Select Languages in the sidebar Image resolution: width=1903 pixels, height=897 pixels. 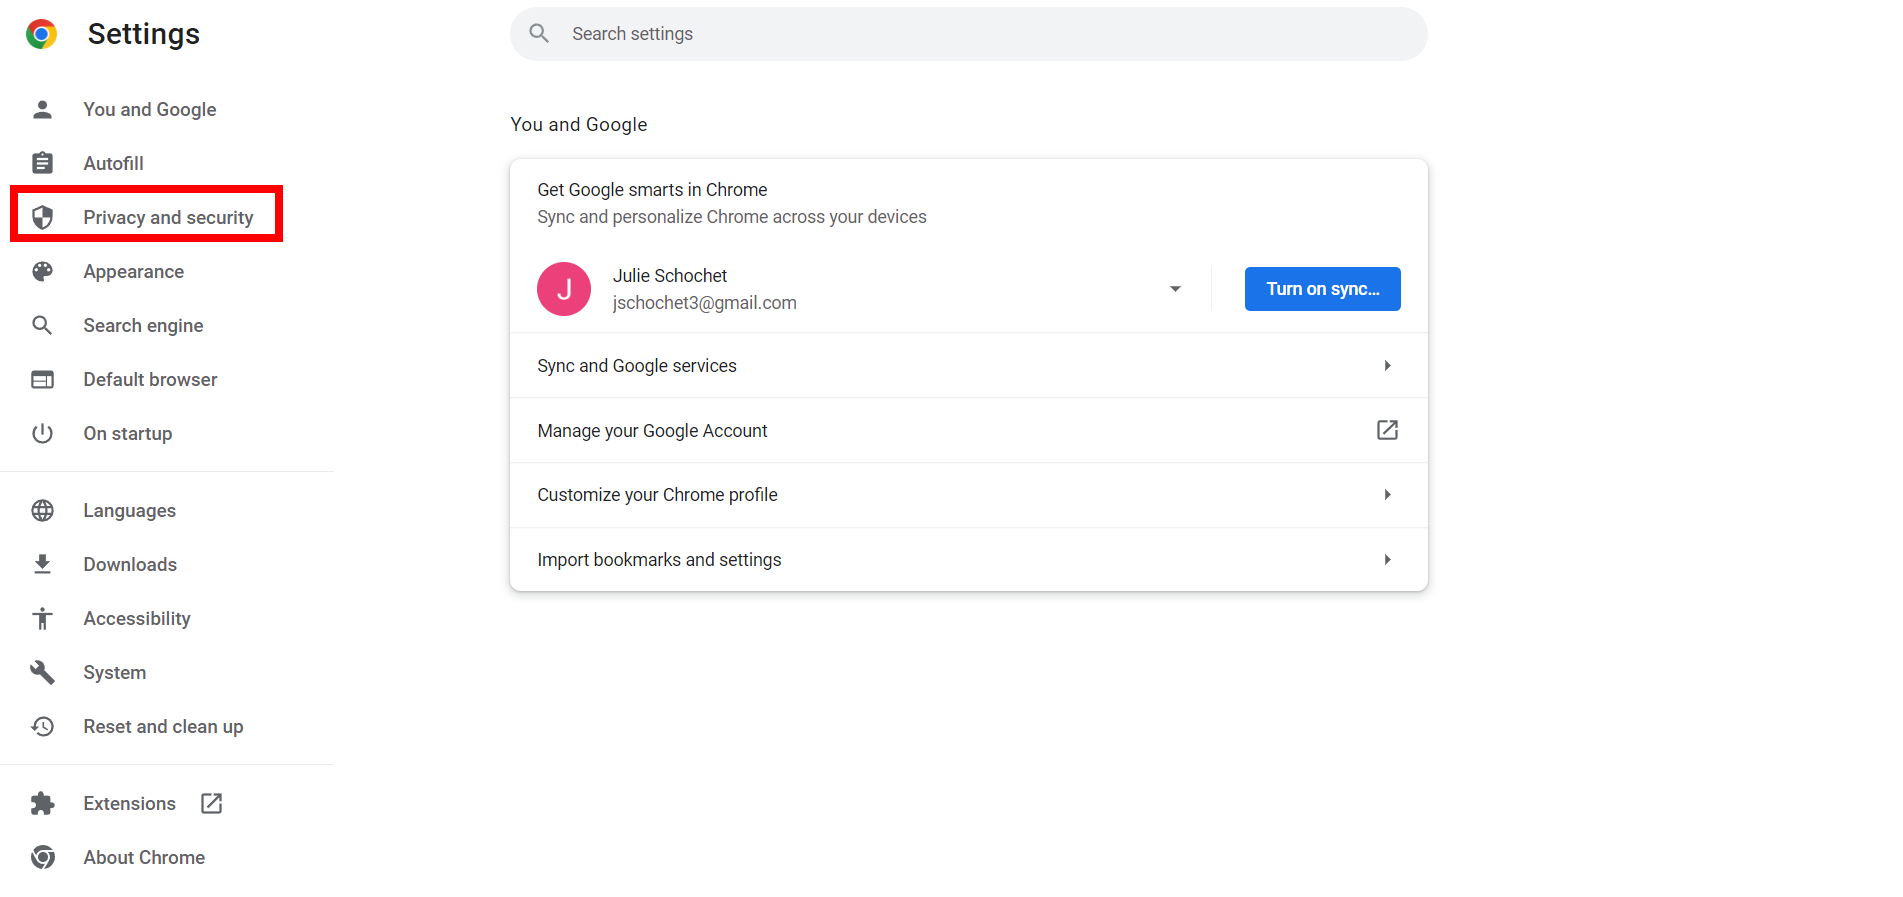(x=129, y=510)
